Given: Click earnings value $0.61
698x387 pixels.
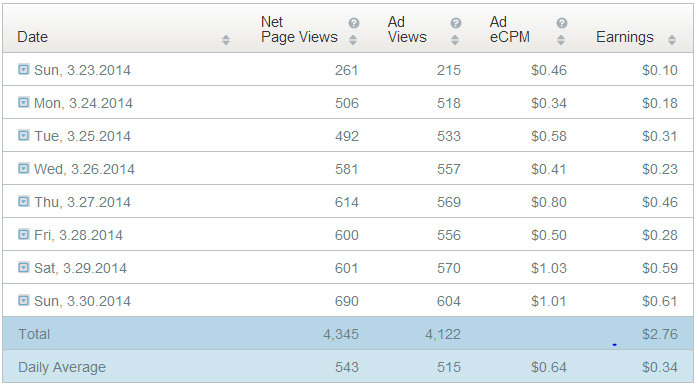Looking at the screenshot, I should [x=660, y=301].
